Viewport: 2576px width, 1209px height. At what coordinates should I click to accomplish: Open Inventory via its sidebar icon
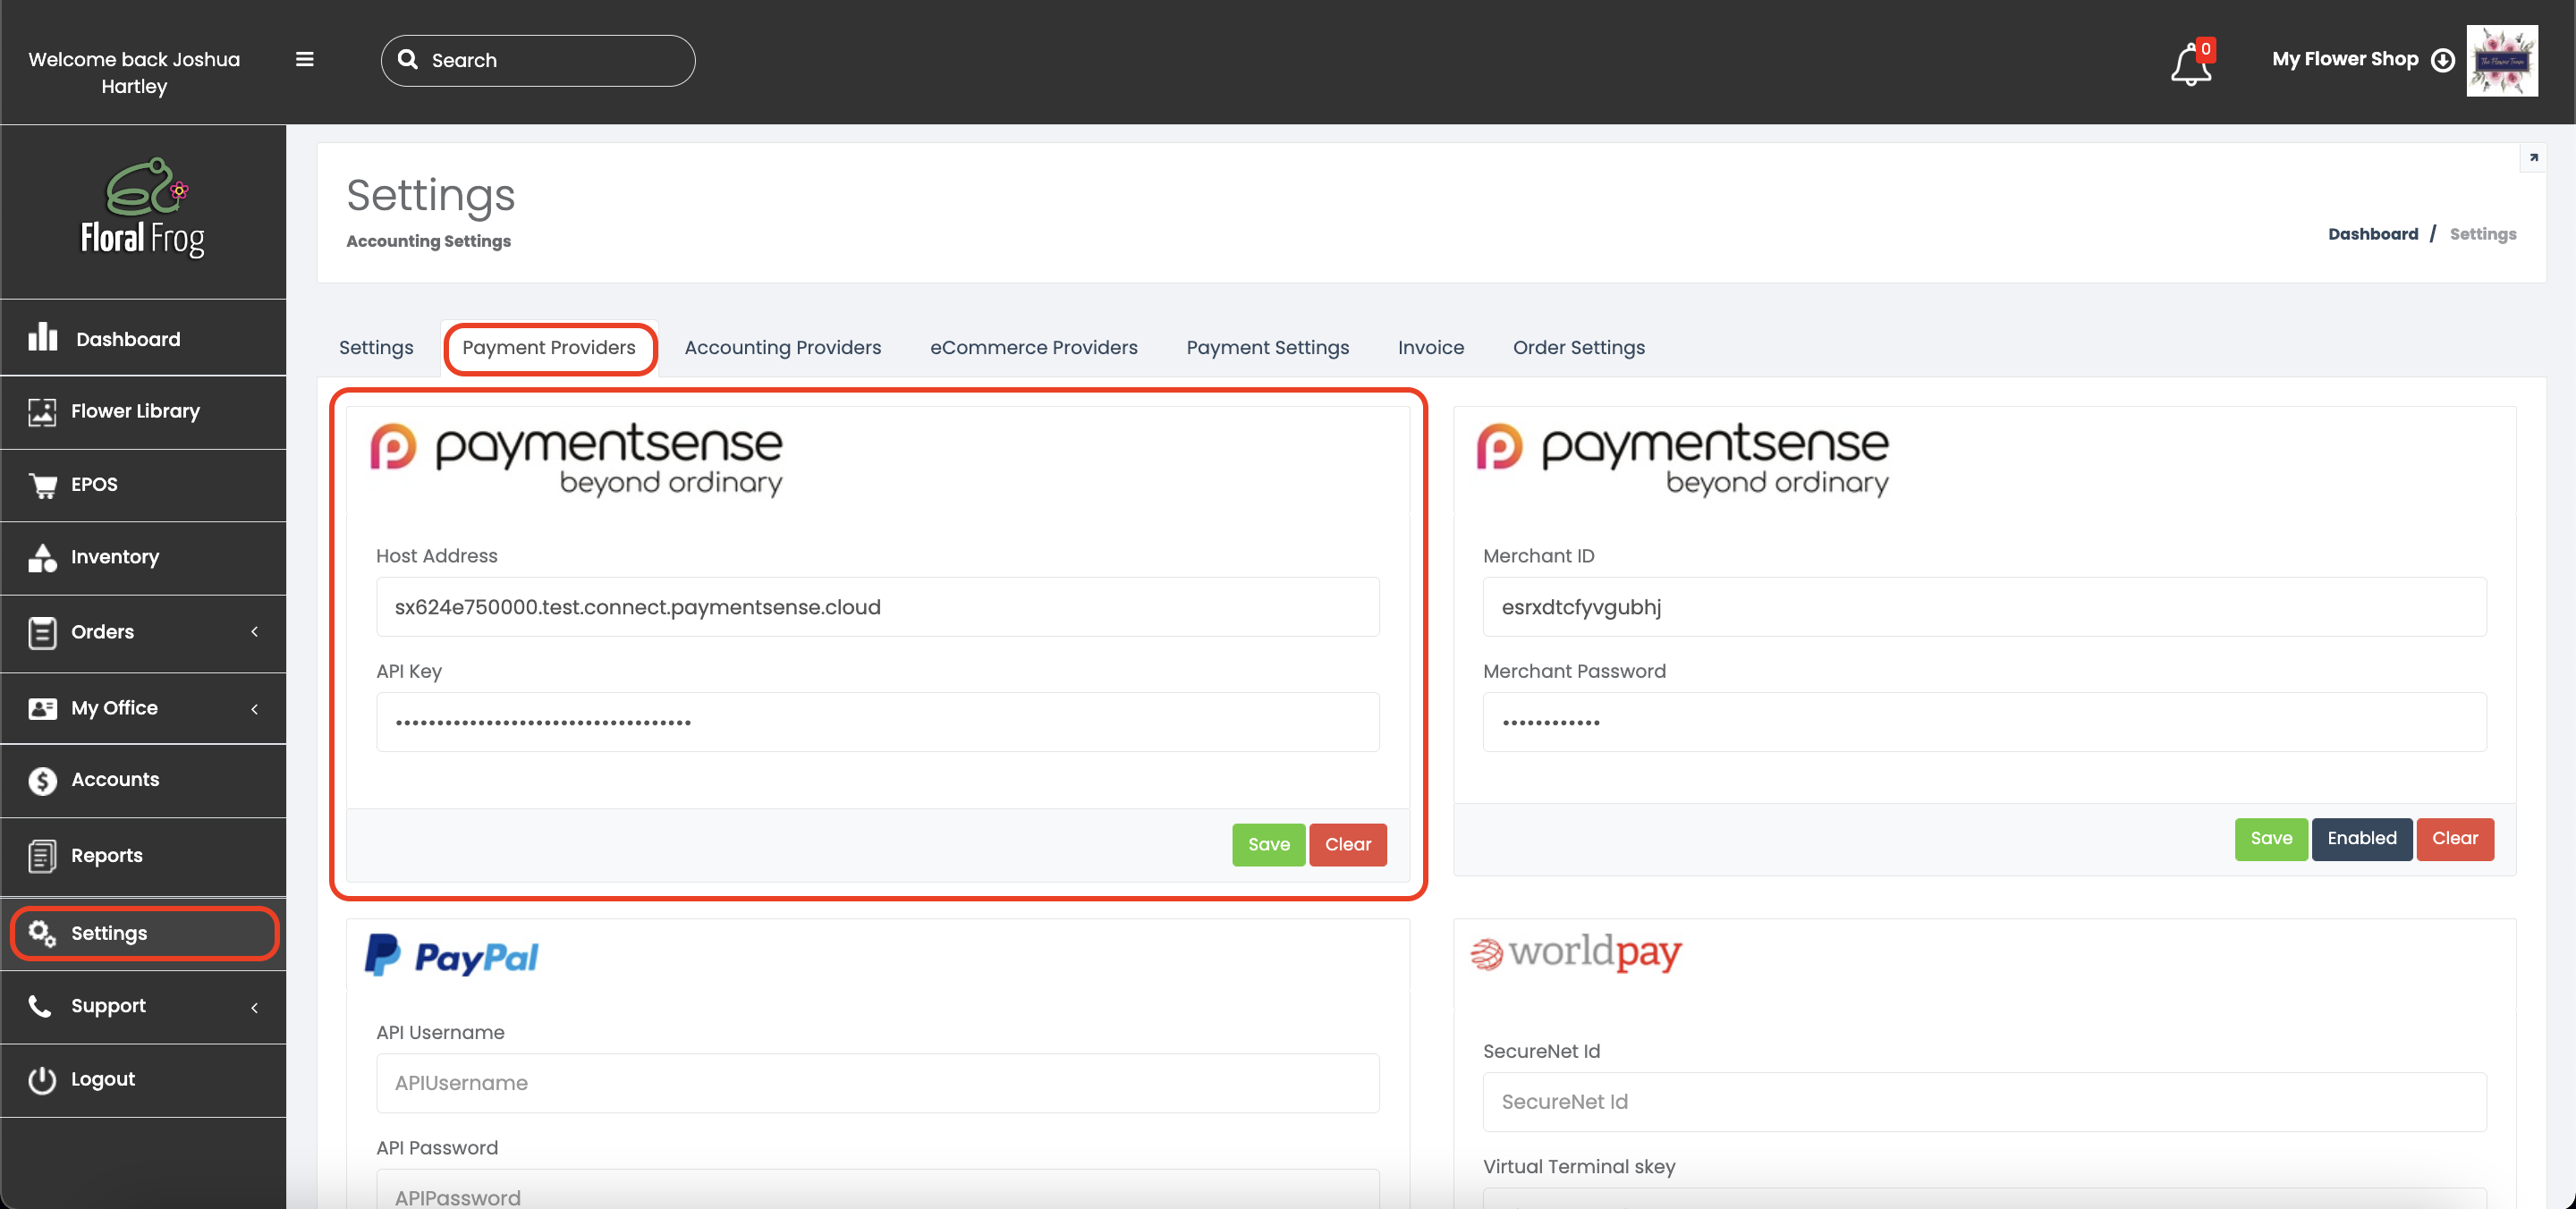42,557
